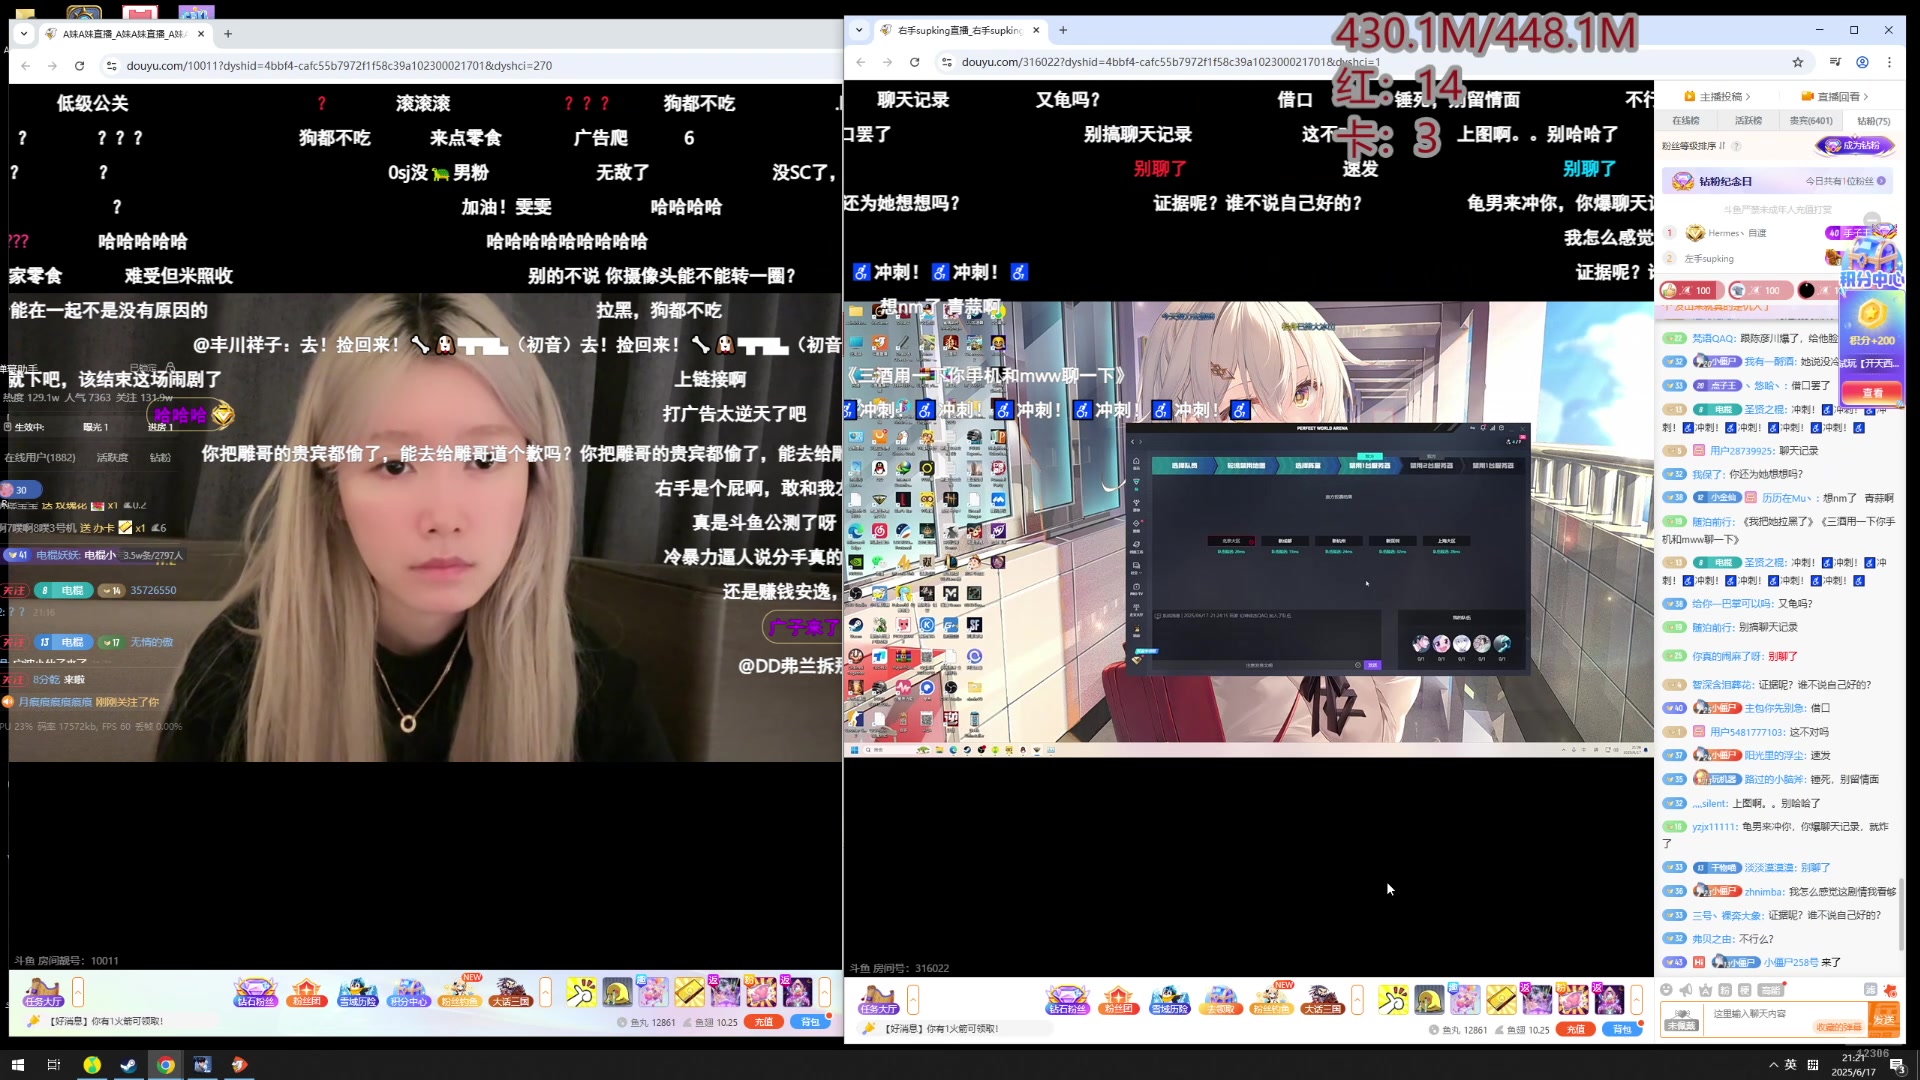
Task: Open QQ Music from the Windows taskbar
Action: (x=92, y=1065)
